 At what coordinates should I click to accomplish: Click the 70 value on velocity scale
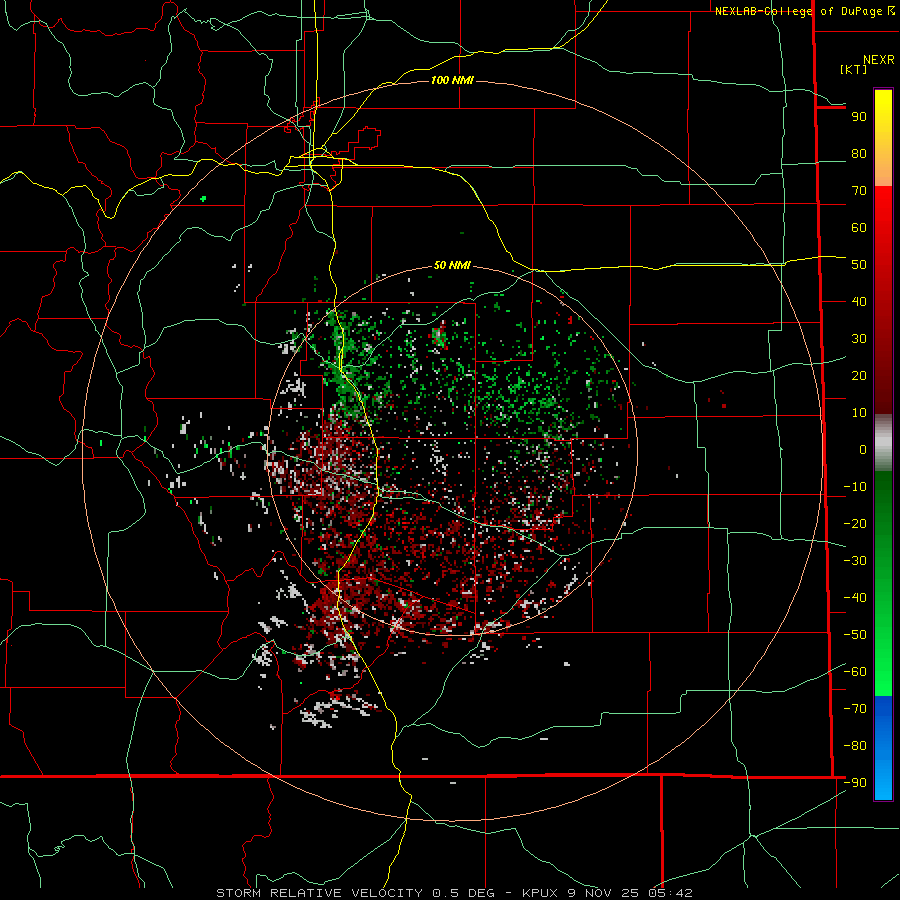pos(859,191)
